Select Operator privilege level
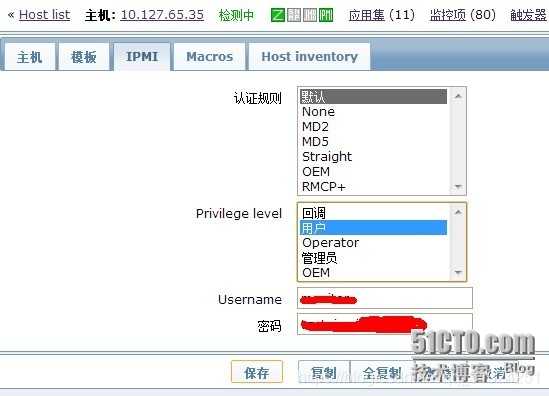Viewport: 549px width, 396px height. pyautogui.click(x=373, y=243)
